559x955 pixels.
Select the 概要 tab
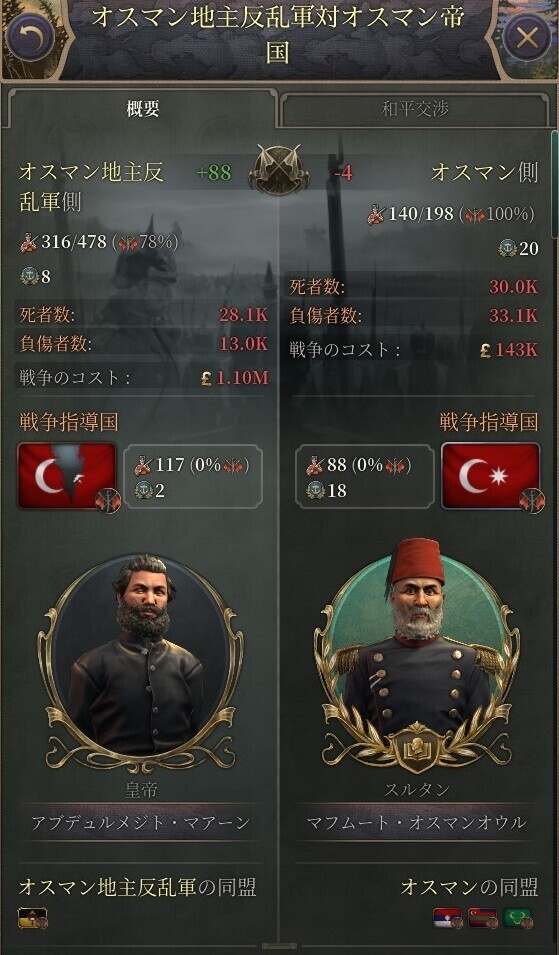point(142,108)
